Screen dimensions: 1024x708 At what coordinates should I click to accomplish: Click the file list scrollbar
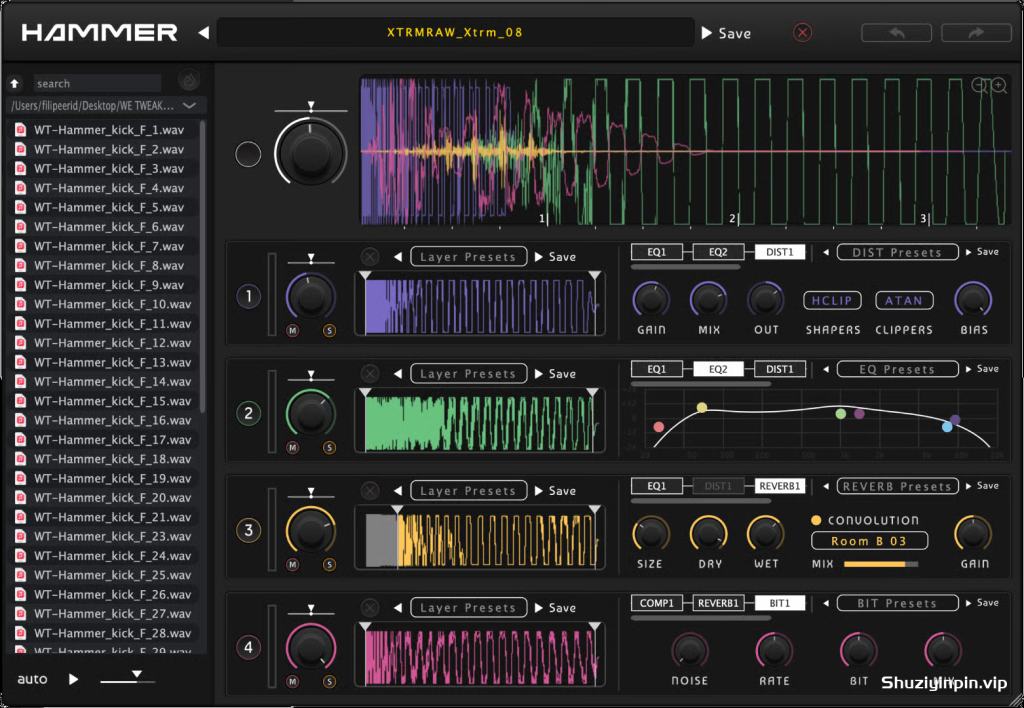[202, 266]
